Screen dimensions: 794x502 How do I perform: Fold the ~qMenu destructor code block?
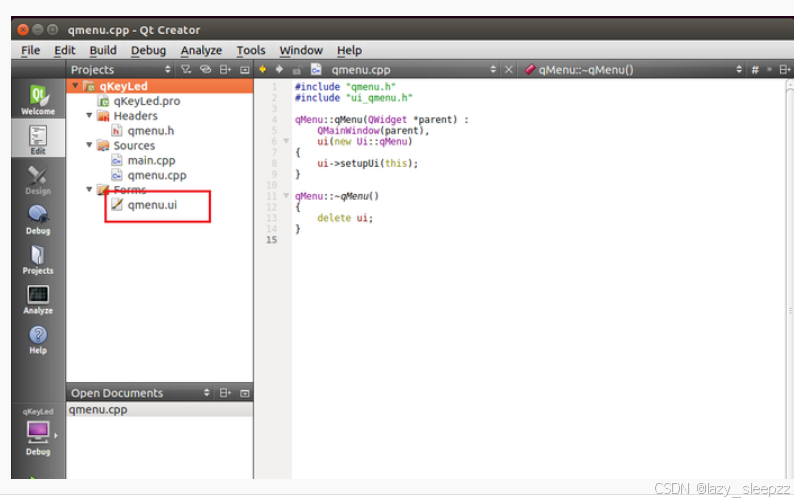286,196
